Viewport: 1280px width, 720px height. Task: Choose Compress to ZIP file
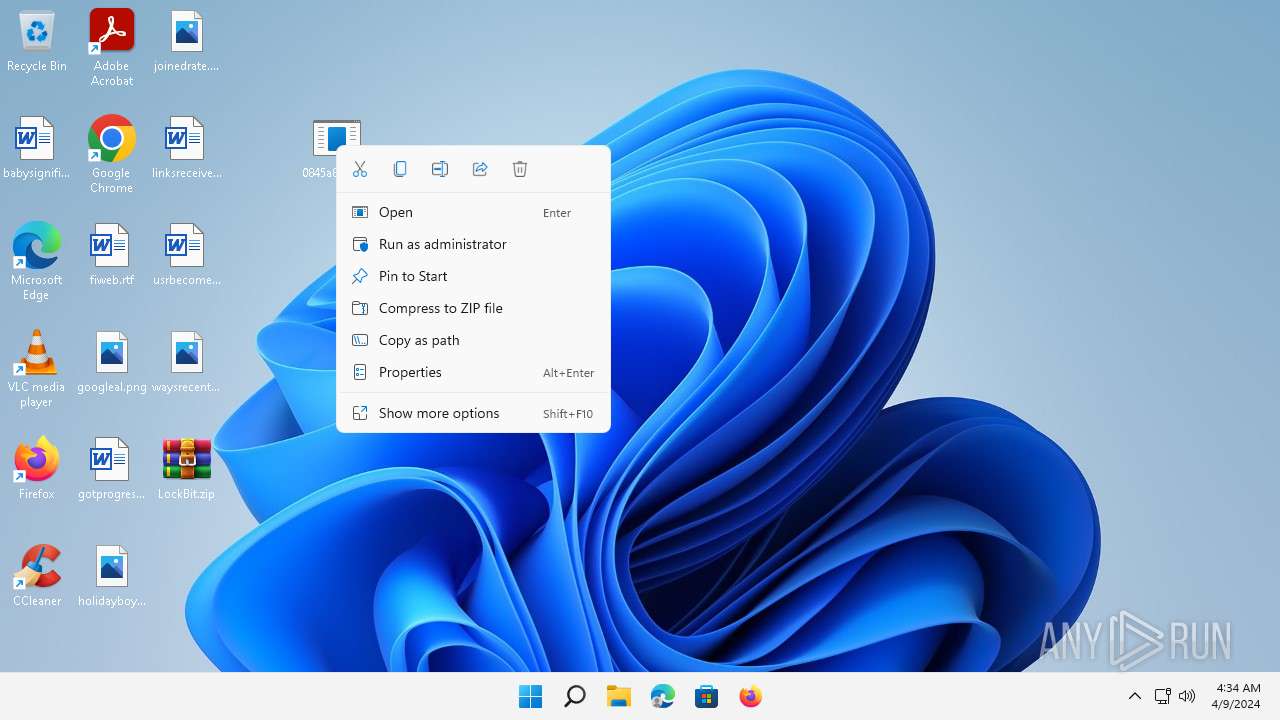pyautogui.click(x=473, y=308)
